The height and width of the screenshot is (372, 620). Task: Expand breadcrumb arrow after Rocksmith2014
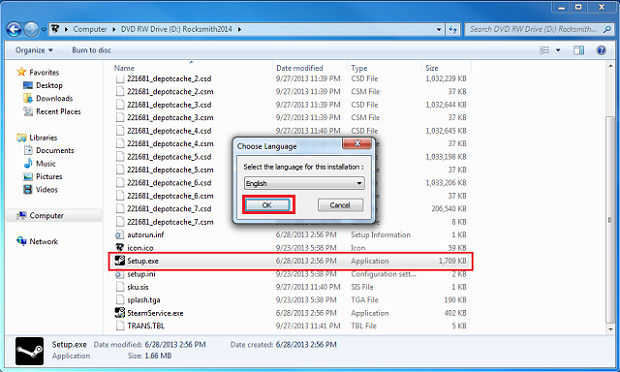[x=239, y=29]
